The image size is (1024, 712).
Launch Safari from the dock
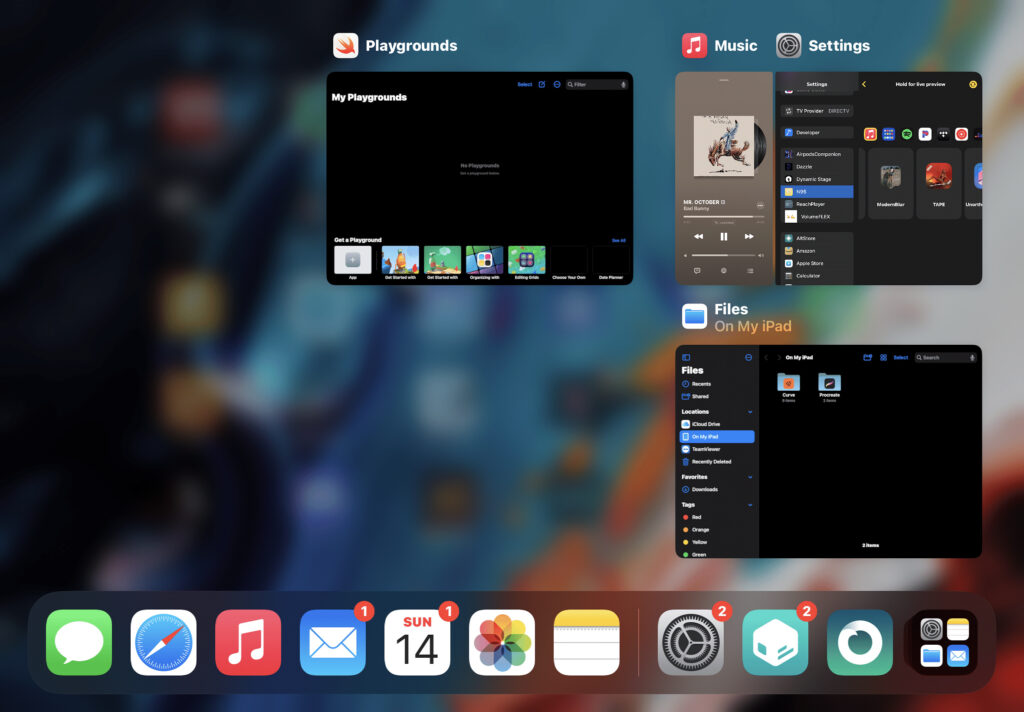(x=163, y=641)
